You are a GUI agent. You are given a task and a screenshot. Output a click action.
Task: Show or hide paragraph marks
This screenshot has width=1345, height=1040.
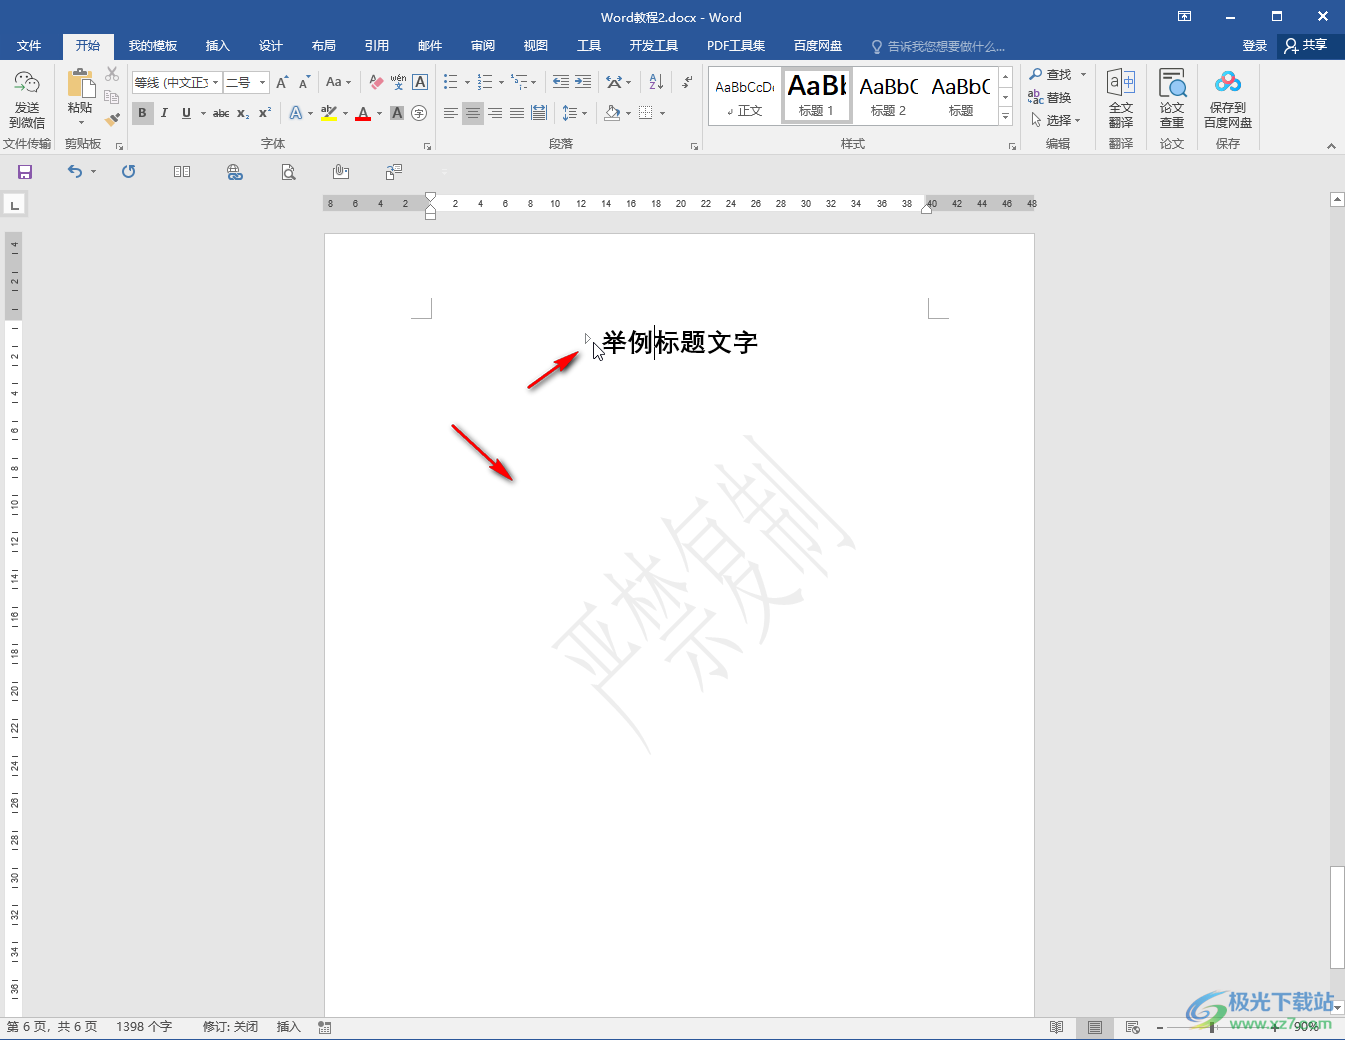688,82
